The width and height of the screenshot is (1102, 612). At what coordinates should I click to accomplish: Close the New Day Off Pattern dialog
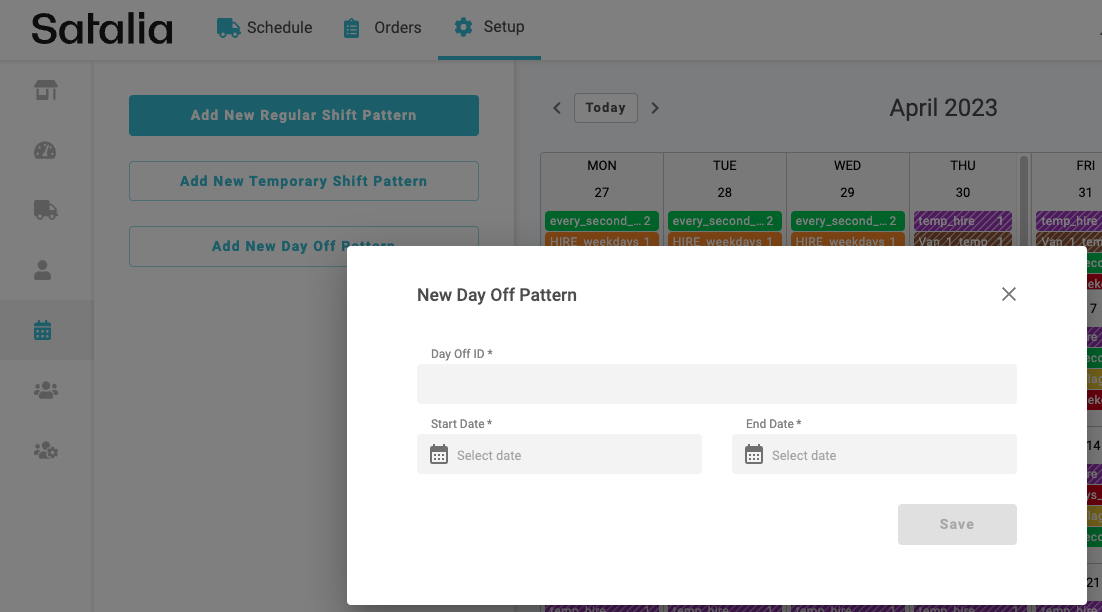point(1009,294)
